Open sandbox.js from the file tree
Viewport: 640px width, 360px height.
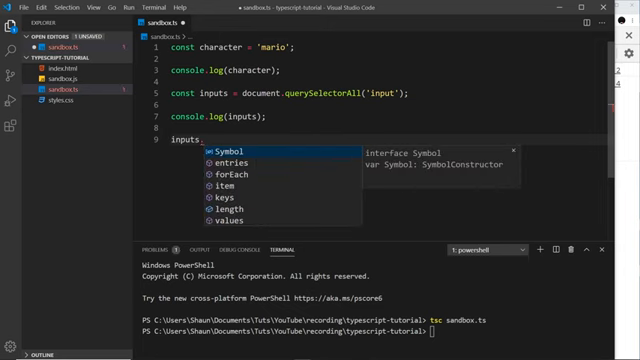click(63, 79)
